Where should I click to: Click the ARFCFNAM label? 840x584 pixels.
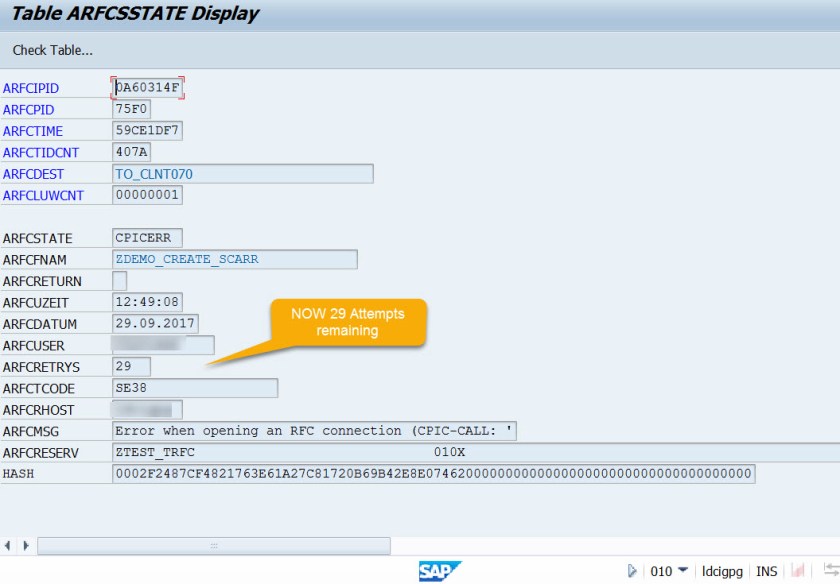pyautogui.click(x=35, y=260)
